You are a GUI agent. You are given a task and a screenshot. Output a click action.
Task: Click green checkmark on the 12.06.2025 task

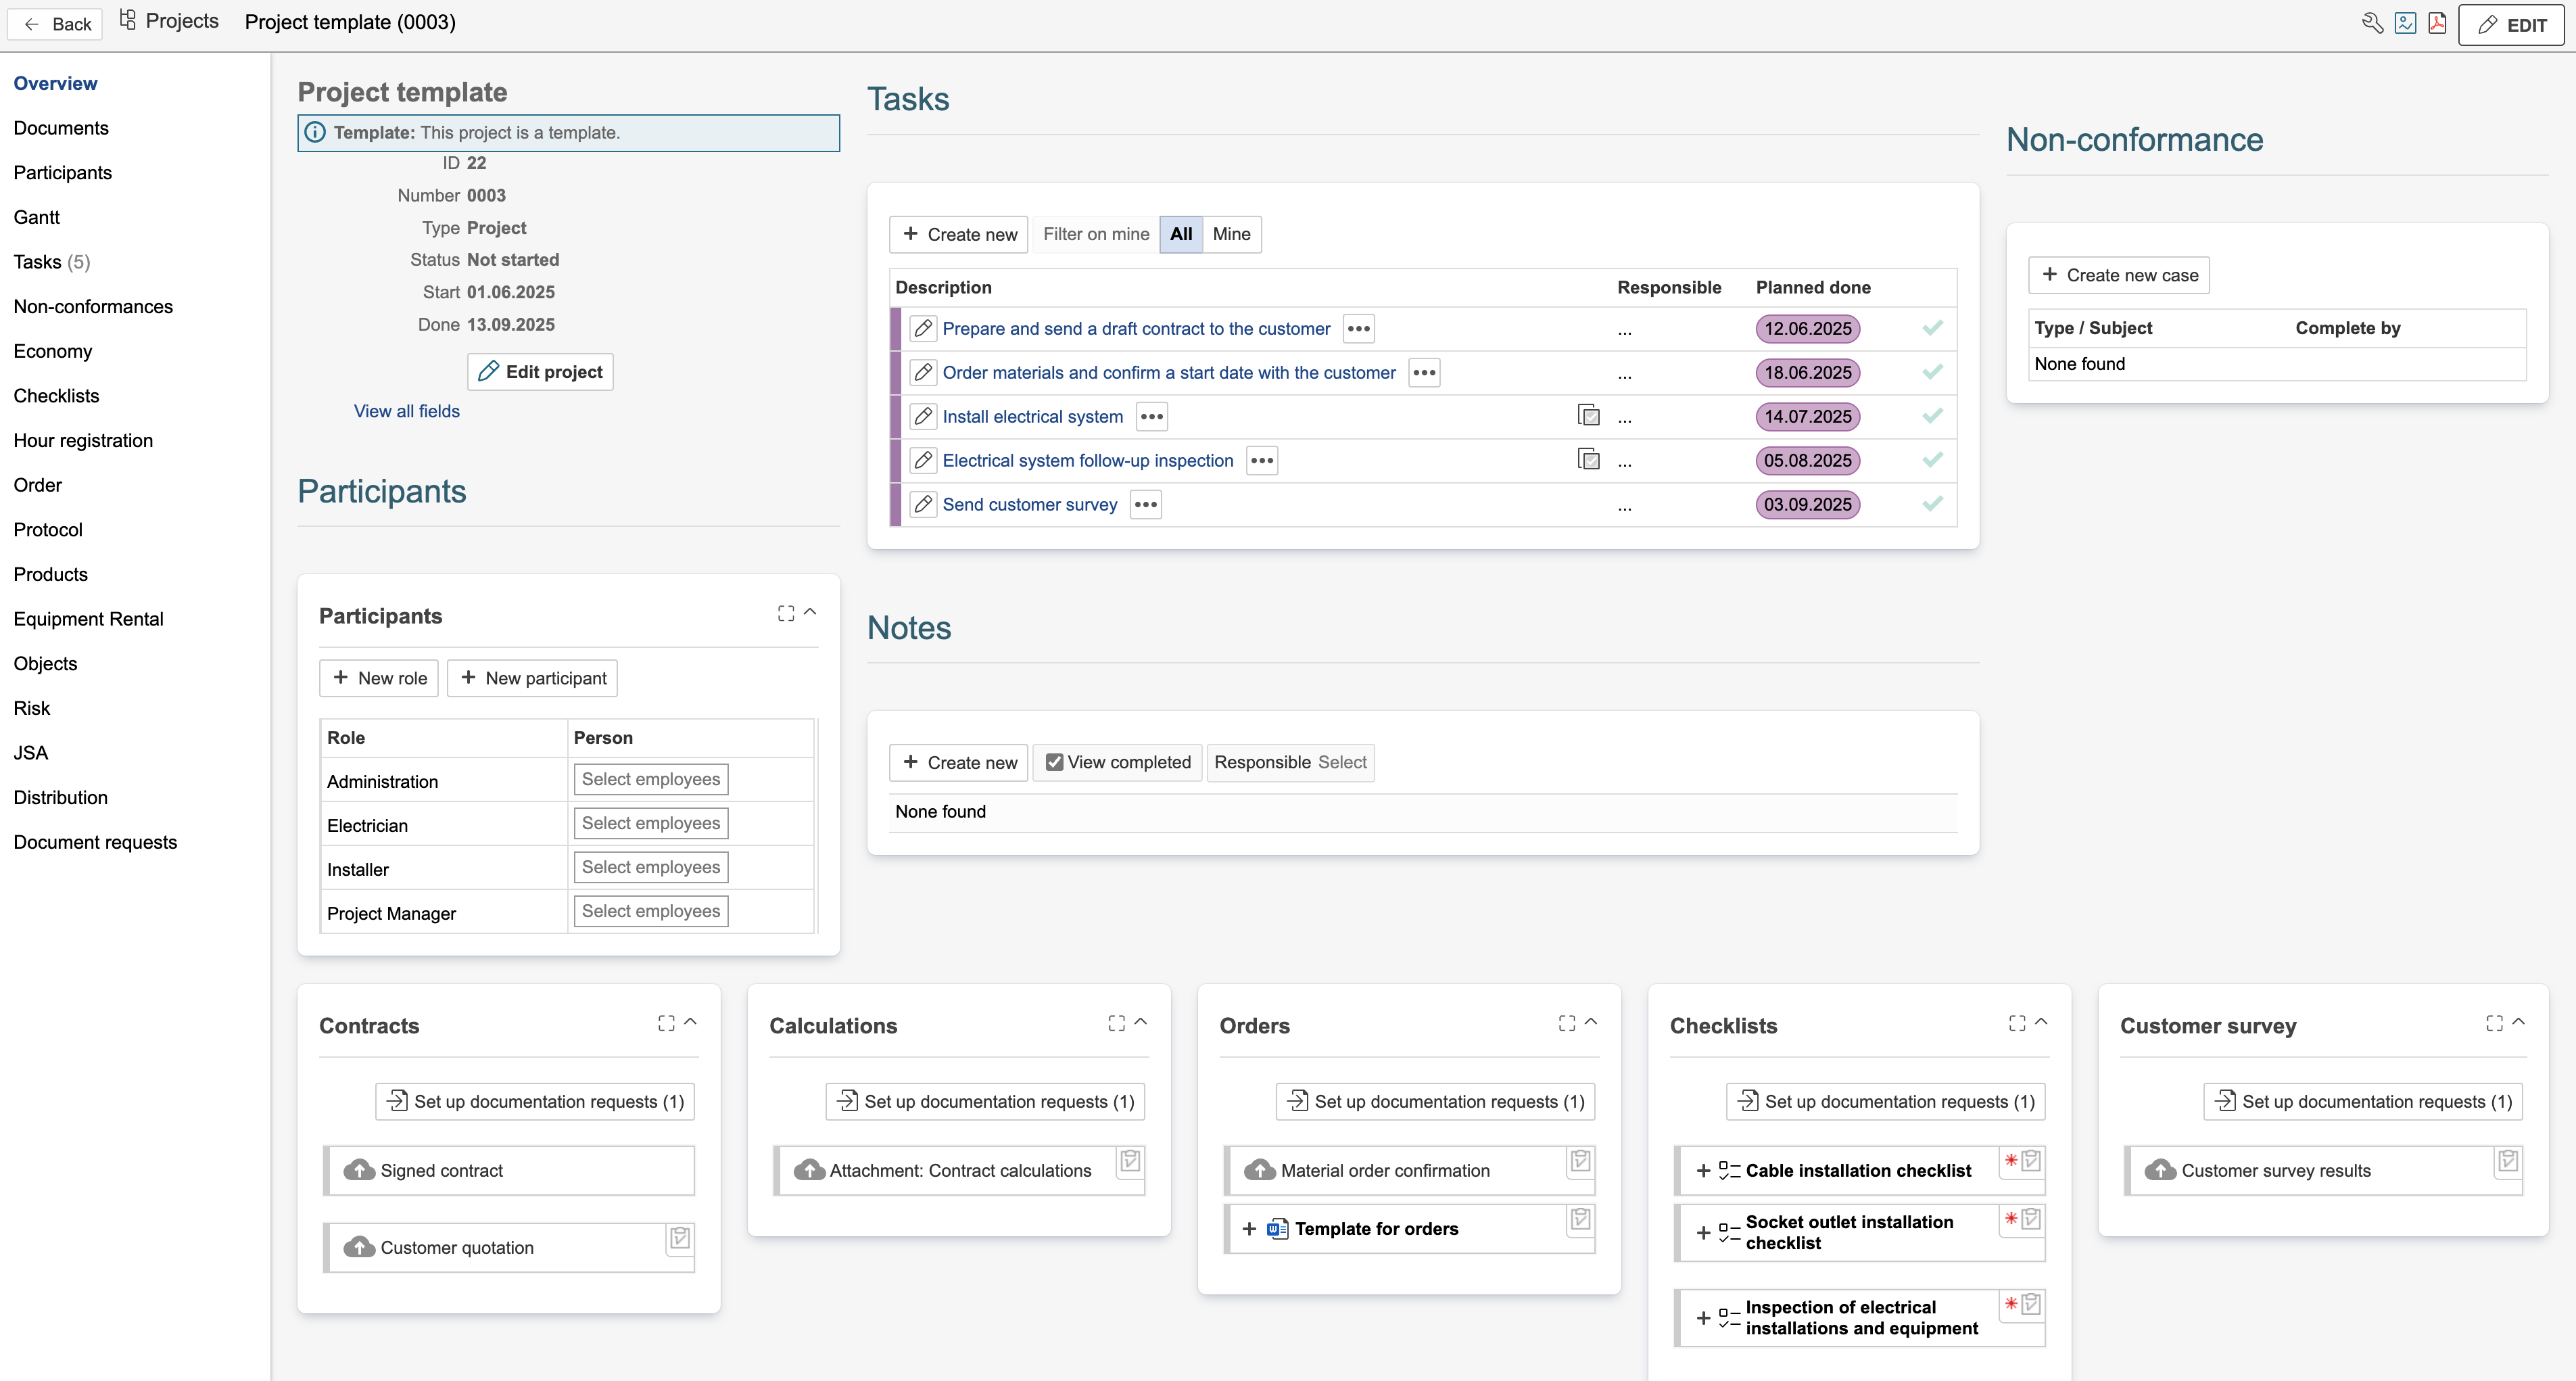click(x=1932, y=328)
